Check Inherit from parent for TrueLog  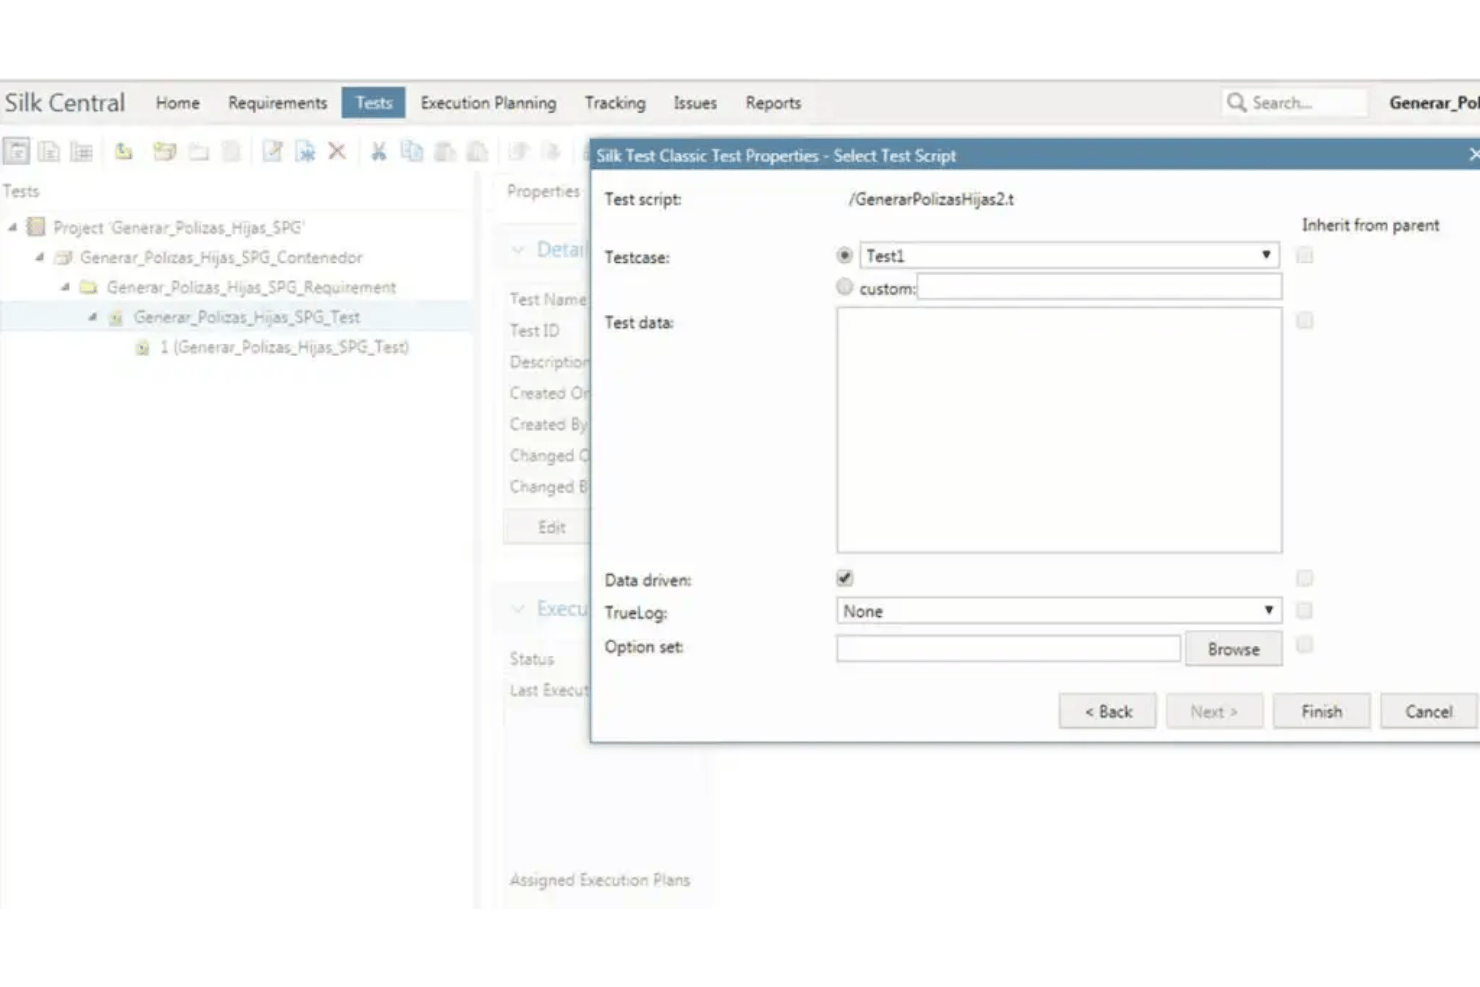(1304, 610)
